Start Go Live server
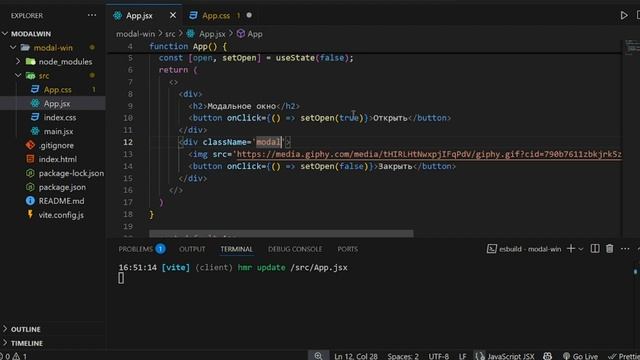 580,356
